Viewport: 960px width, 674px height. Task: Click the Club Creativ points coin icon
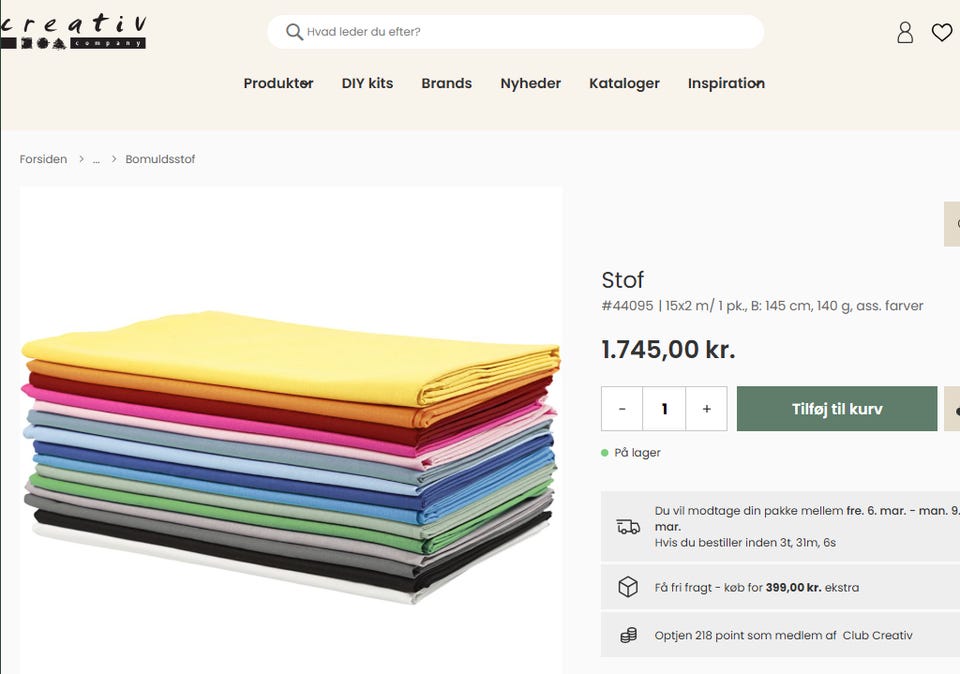pos(628,635)
